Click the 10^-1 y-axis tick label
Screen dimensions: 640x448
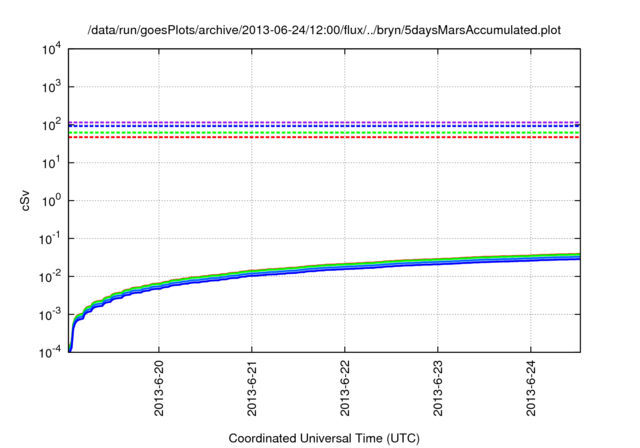point(51,239)
